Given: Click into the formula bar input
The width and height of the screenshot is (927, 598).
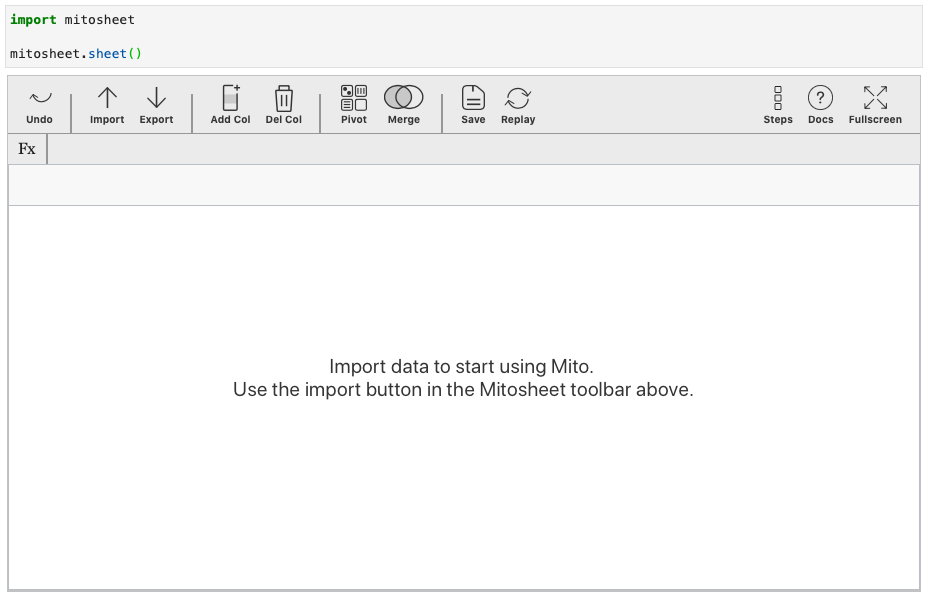Looking at the screenshot, I should [483, 149].
